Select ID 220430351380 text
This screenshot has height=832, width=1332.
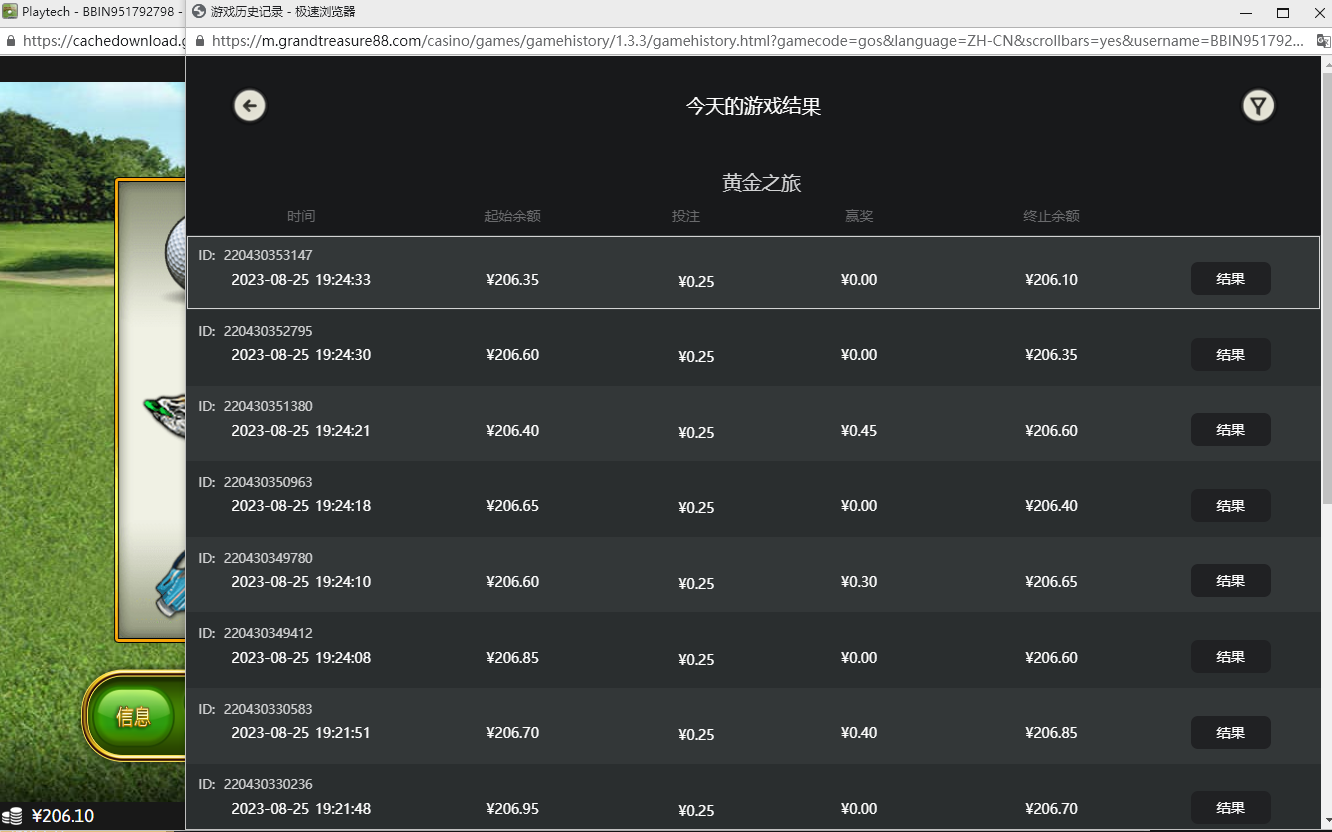pyautogui.click(x=268, y=406)
